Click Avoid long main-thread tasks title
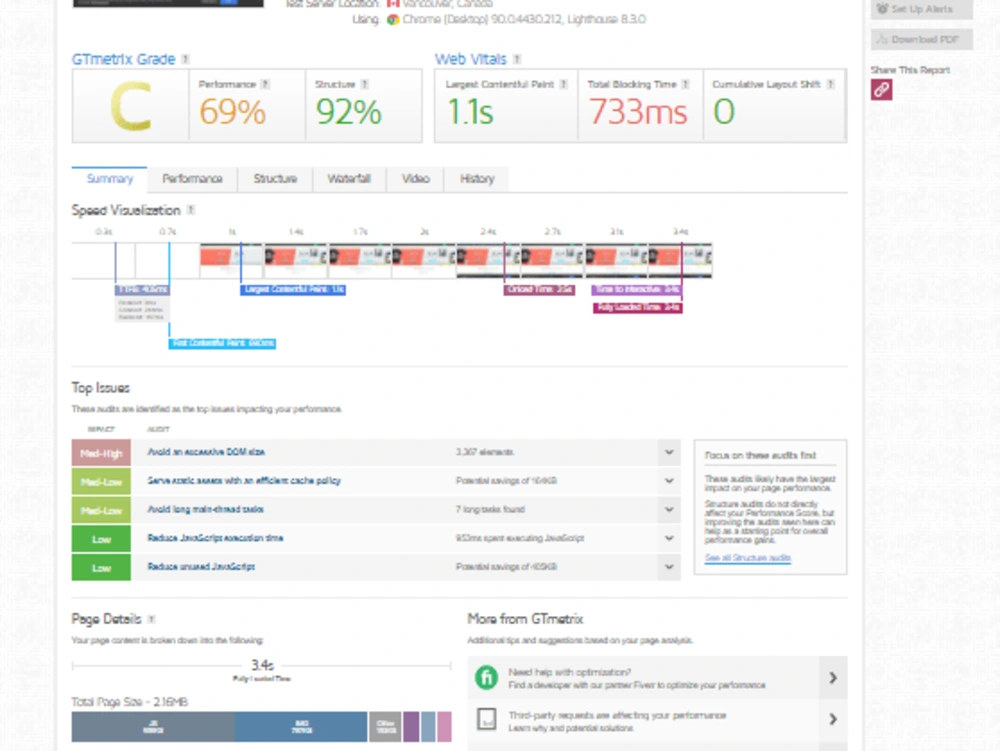 (x=205, y=509)
